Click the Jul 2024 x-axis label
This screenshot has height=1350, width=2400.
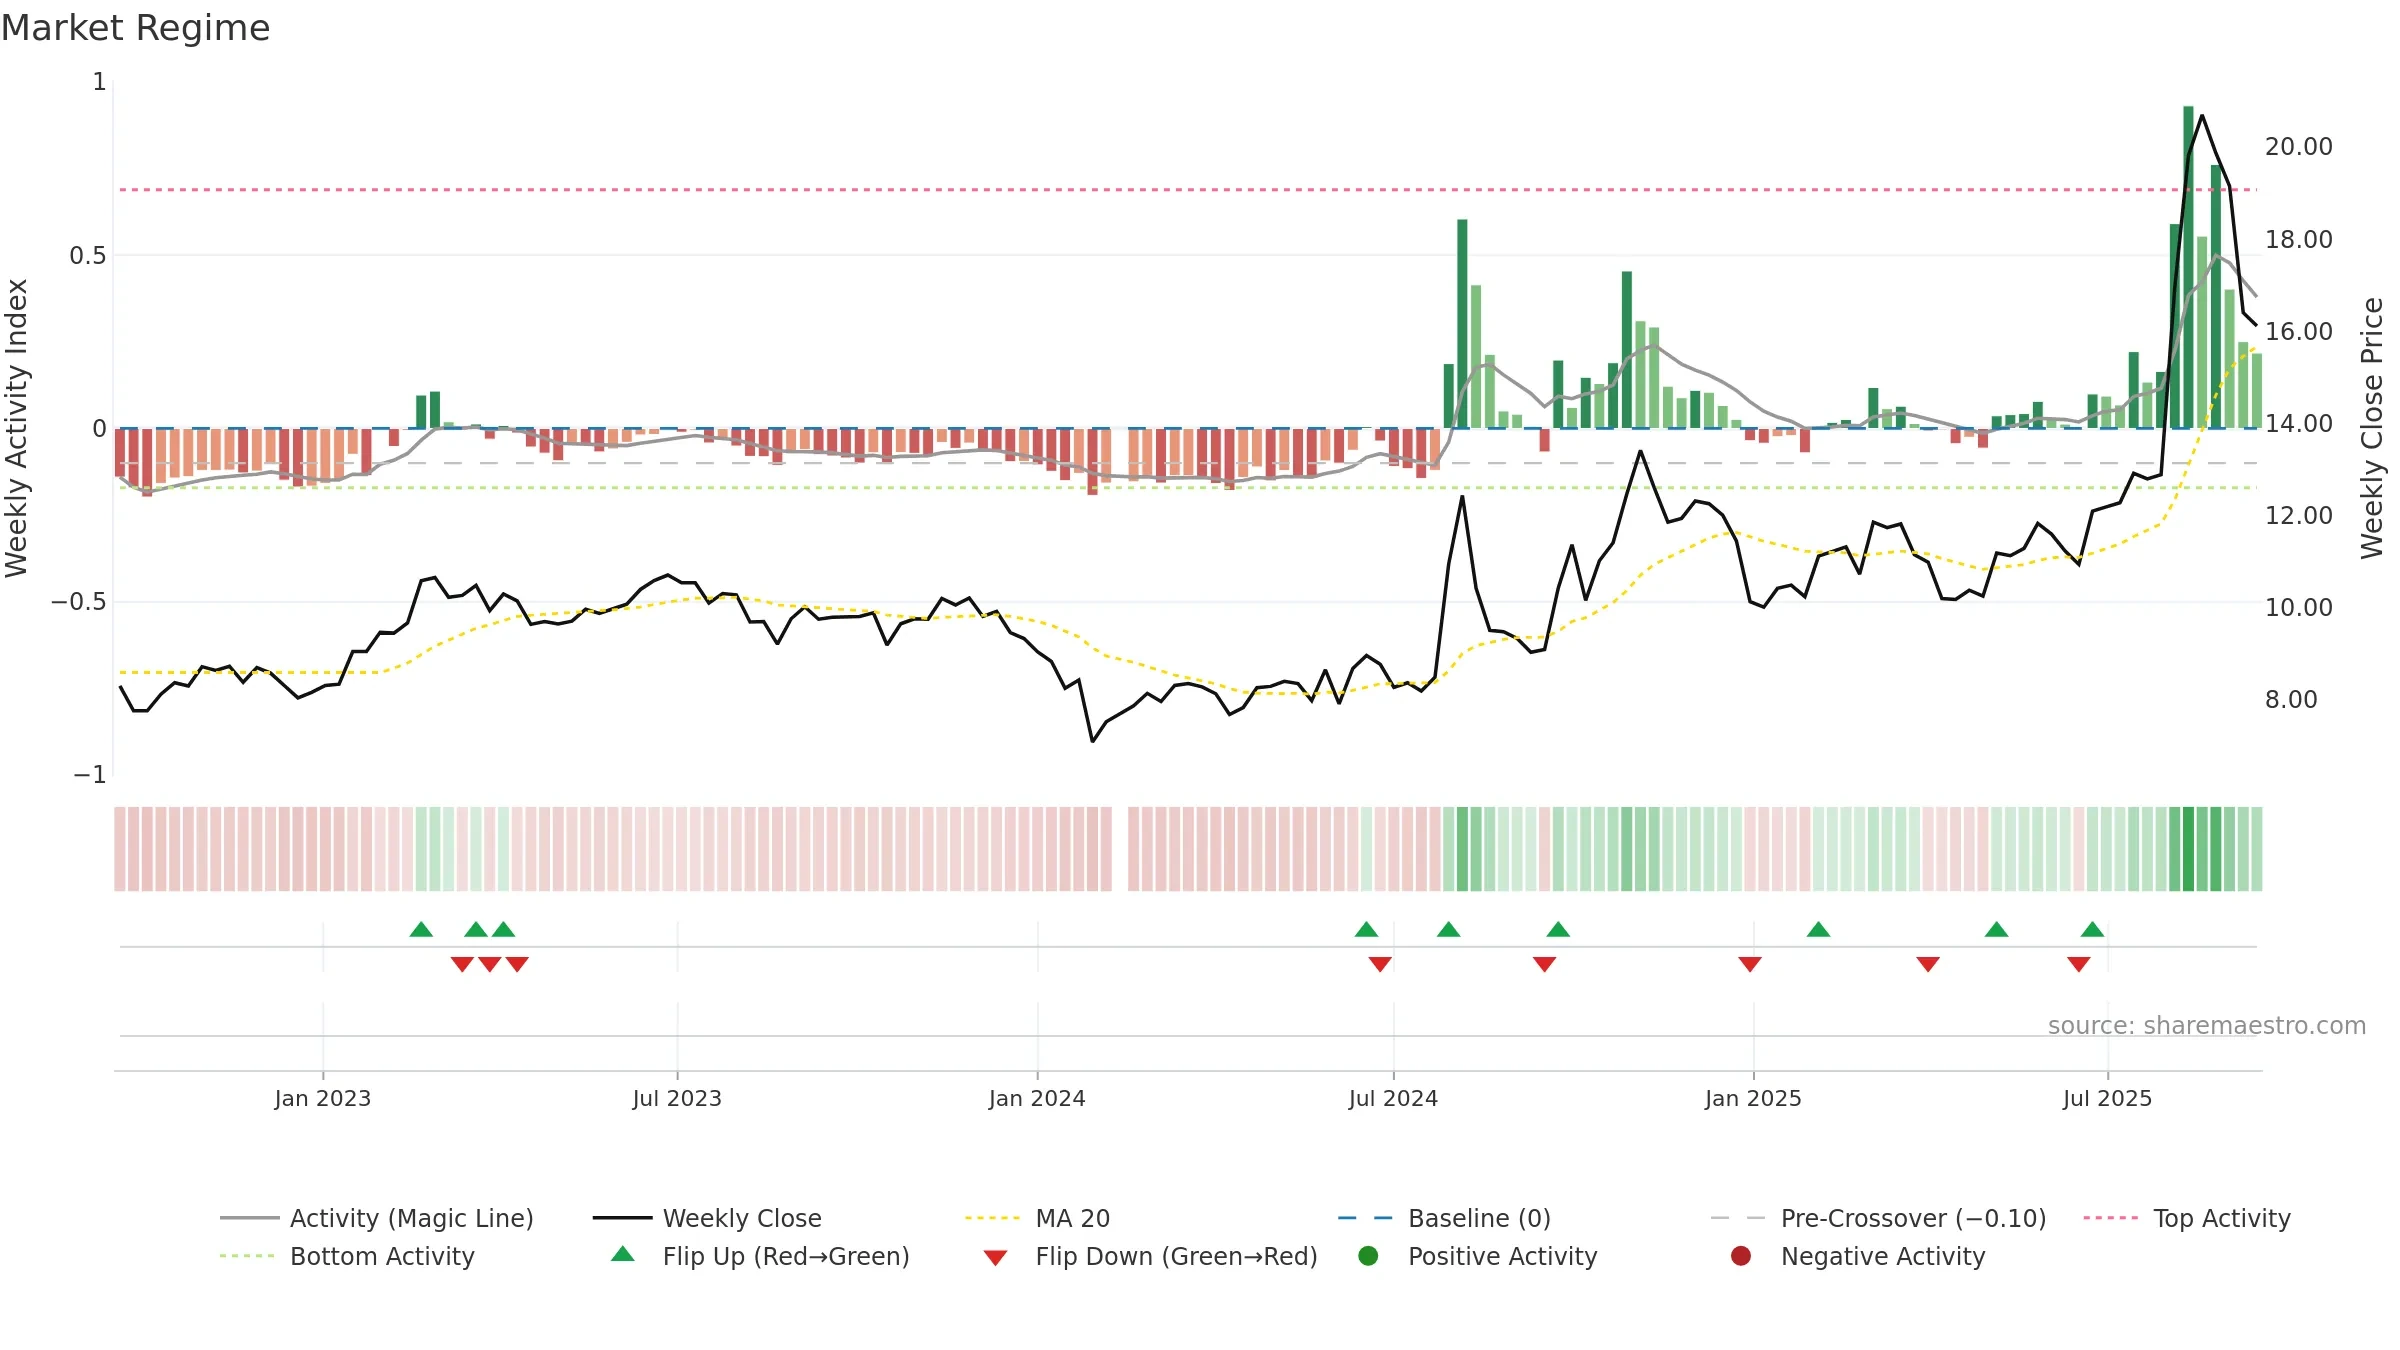[1393, 1098]
